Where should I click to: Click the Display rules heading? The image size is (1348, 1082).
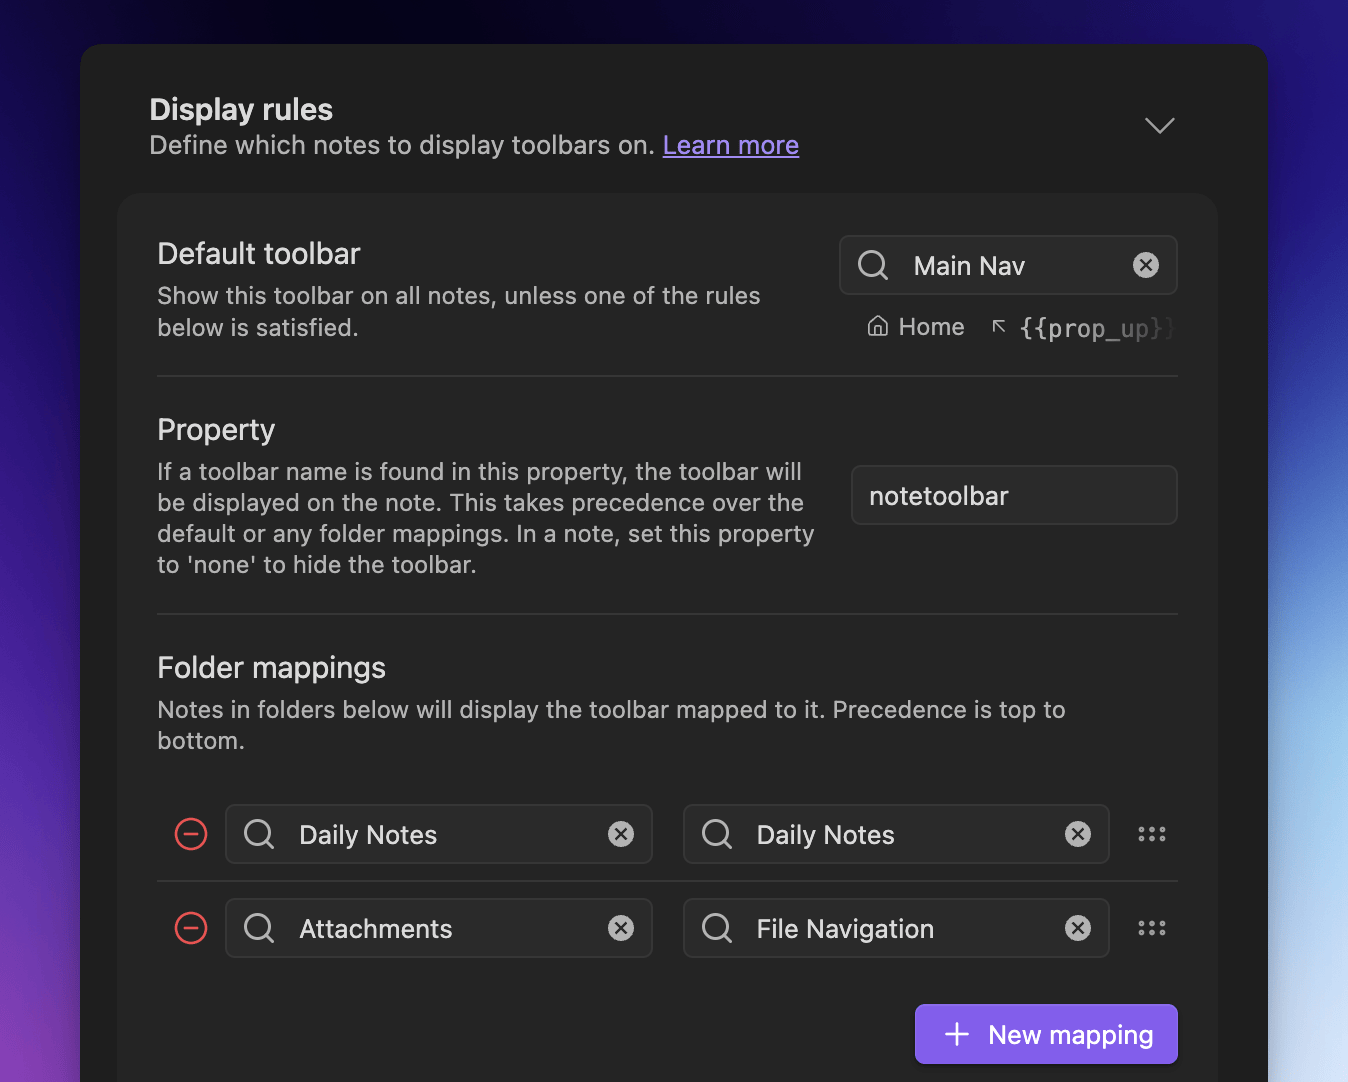pos(241,109)
